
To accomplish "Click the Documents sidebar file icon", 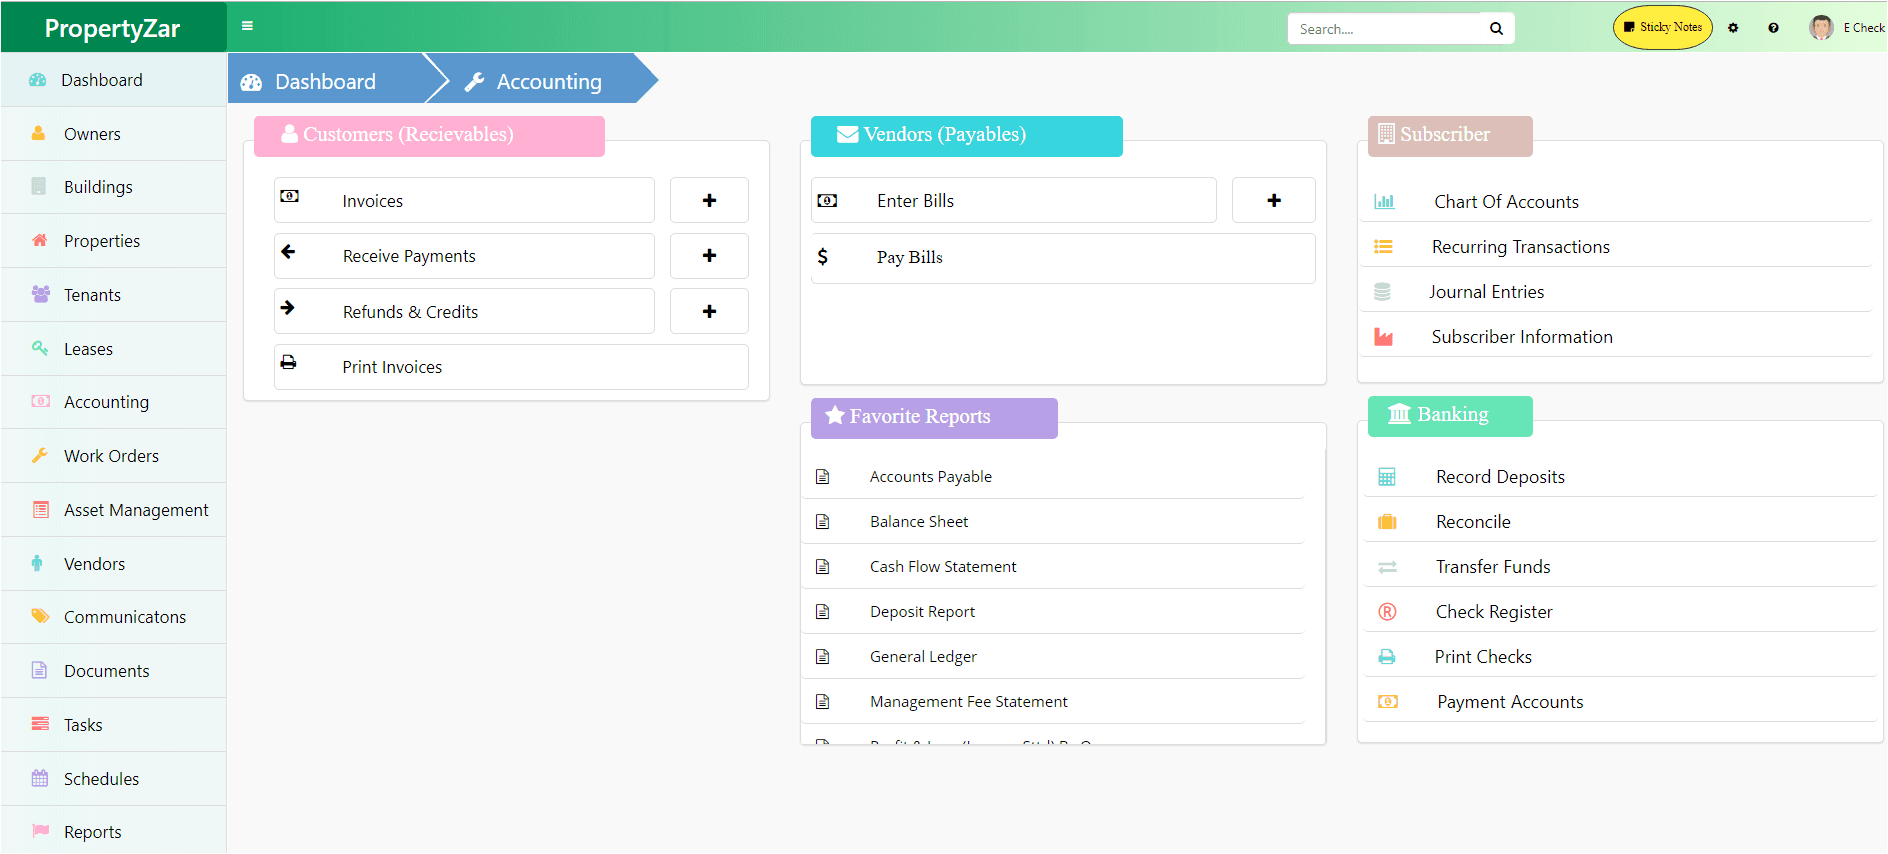I will pyautogui.click(x=39, y=670).
